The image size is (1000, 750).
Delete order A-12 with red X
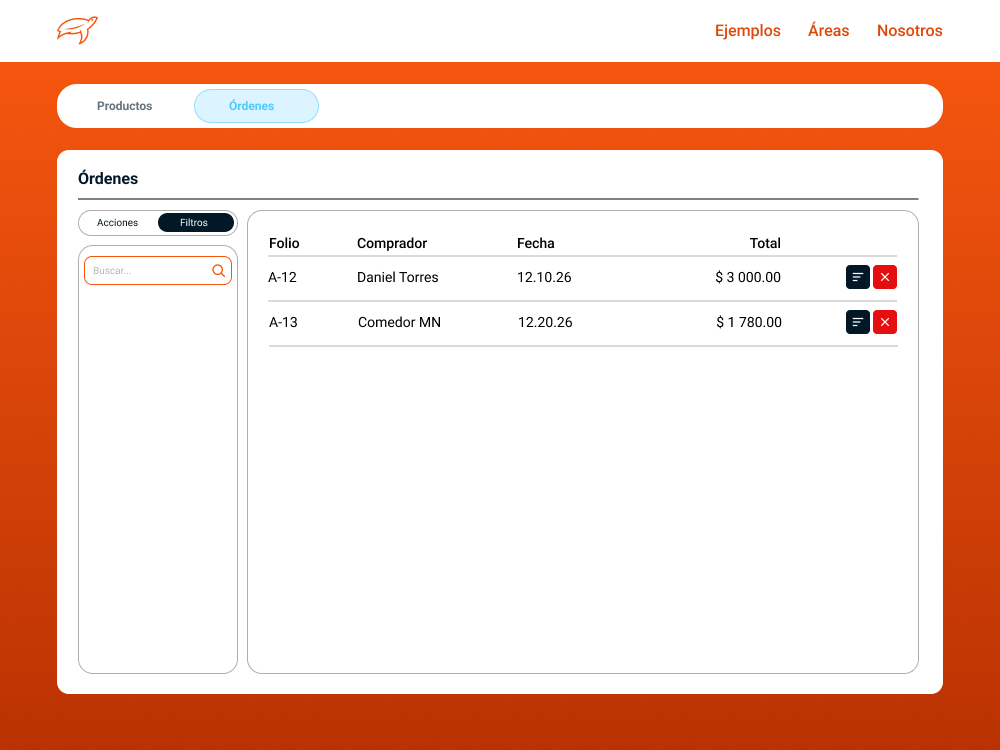[x=885, y=277]
